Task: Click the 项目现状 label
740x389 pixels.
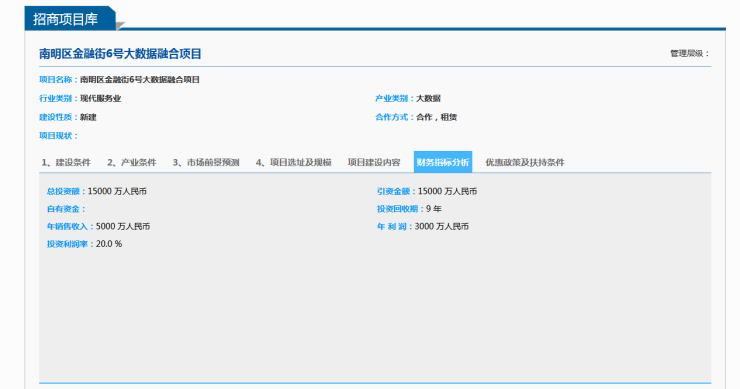Action: [x=59, y=136]
